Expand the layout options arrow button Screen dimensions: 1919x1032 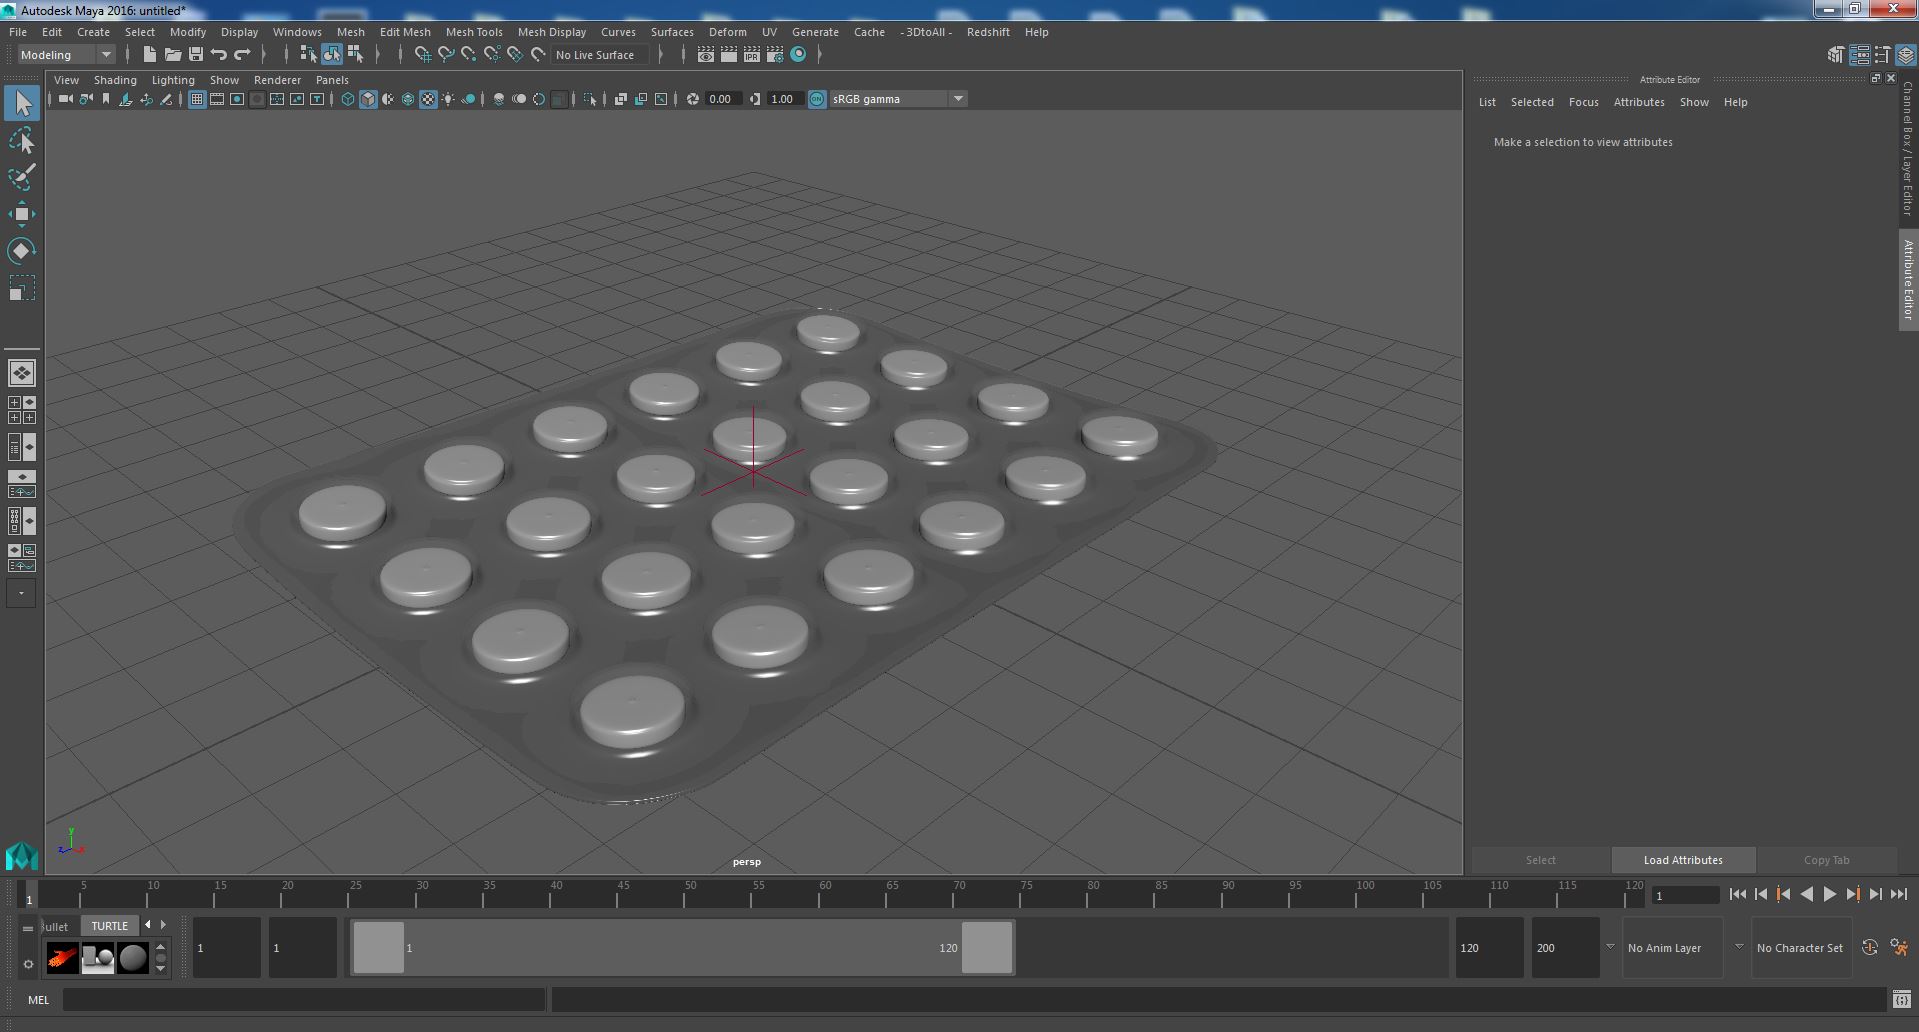tap(21, 593)
